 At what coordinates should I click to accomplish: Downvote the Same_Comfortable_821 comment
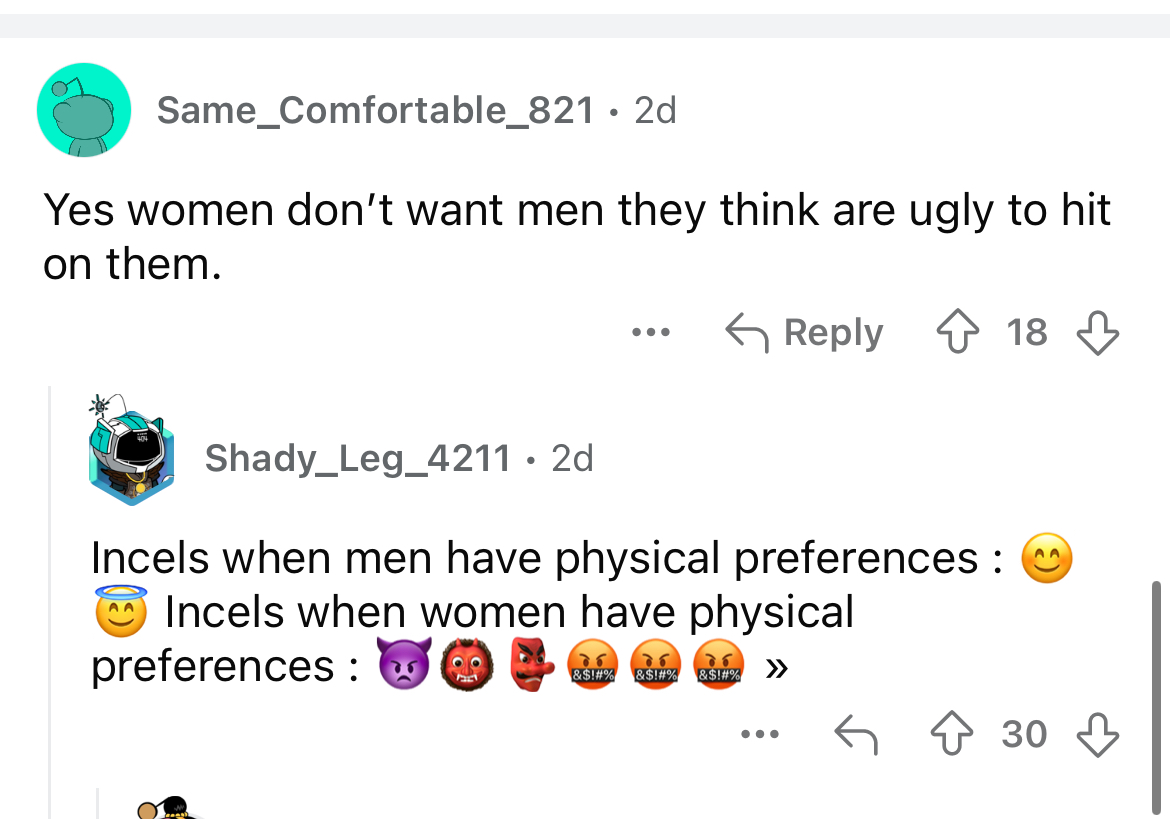click(1097, 332)
